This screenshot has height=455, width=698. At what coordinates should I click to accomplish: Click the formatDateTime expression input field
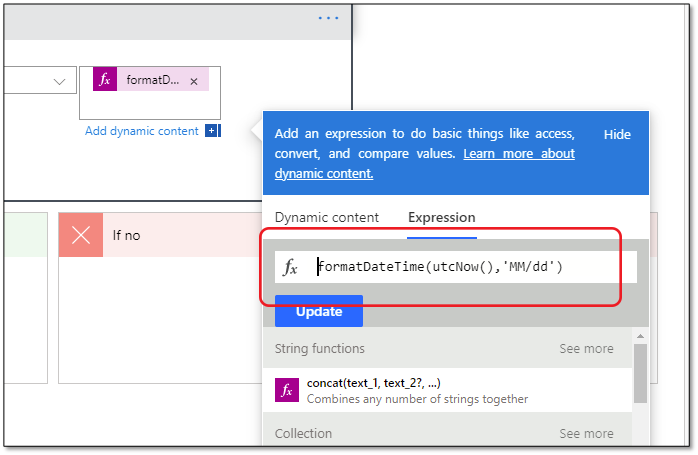pyautogui.click(x=456, y=267)
